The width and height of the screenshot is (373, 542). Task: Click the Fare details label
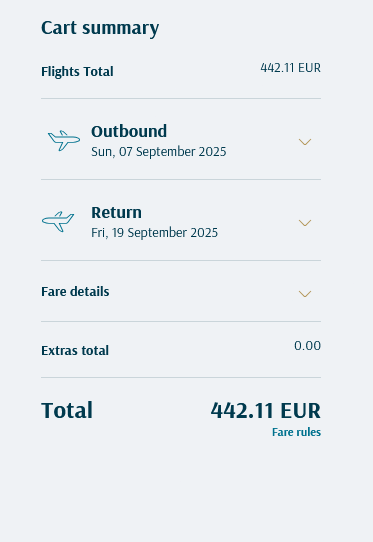click(75, 291)
